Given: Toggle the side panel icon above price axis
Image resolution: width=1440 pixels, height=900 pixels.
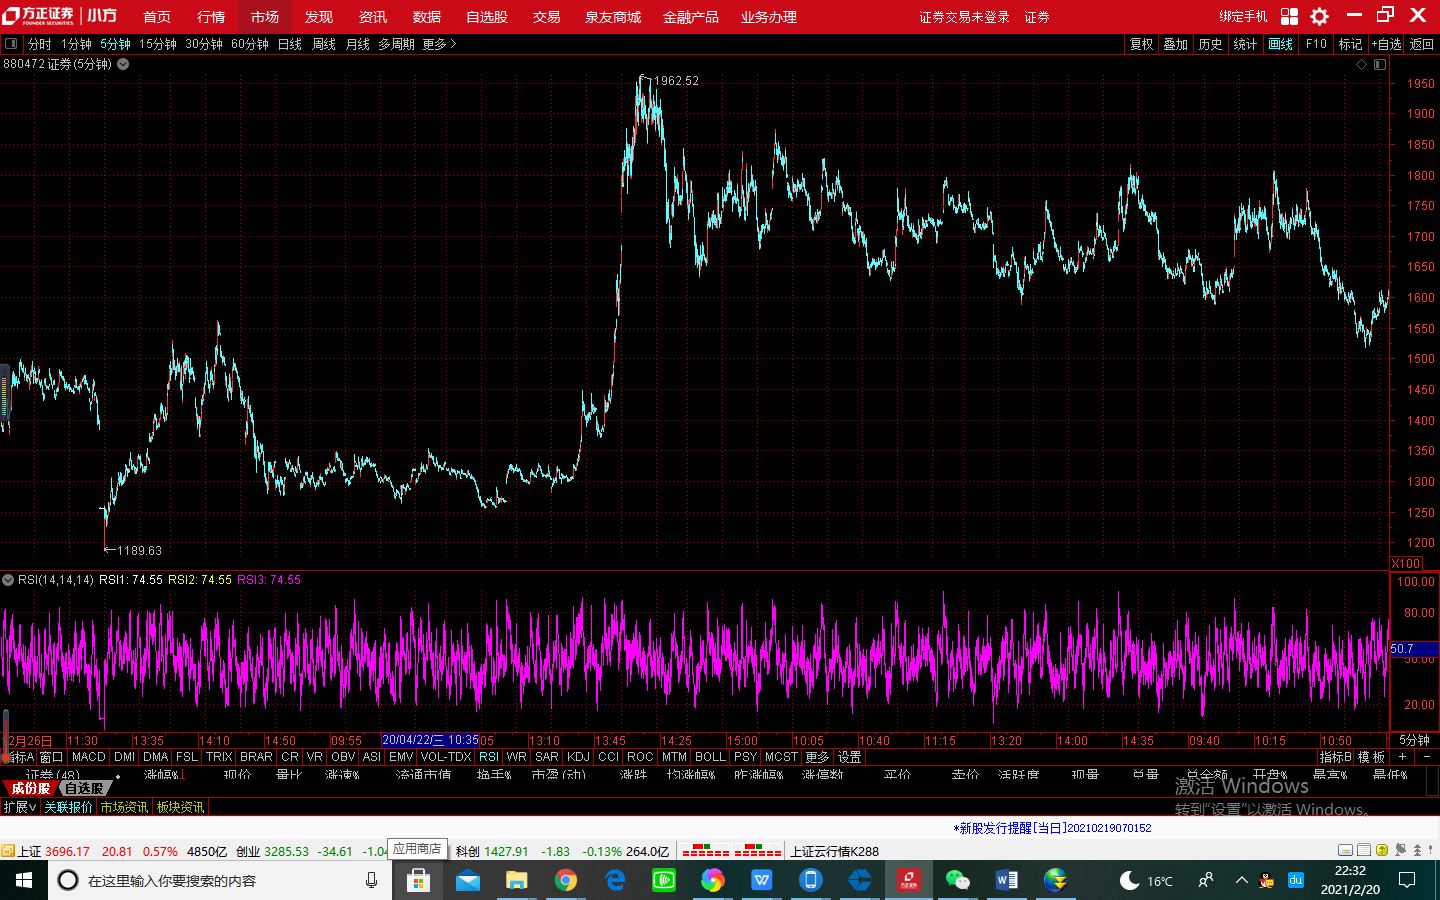Looking at the screenshot, I should [1380, 64].
